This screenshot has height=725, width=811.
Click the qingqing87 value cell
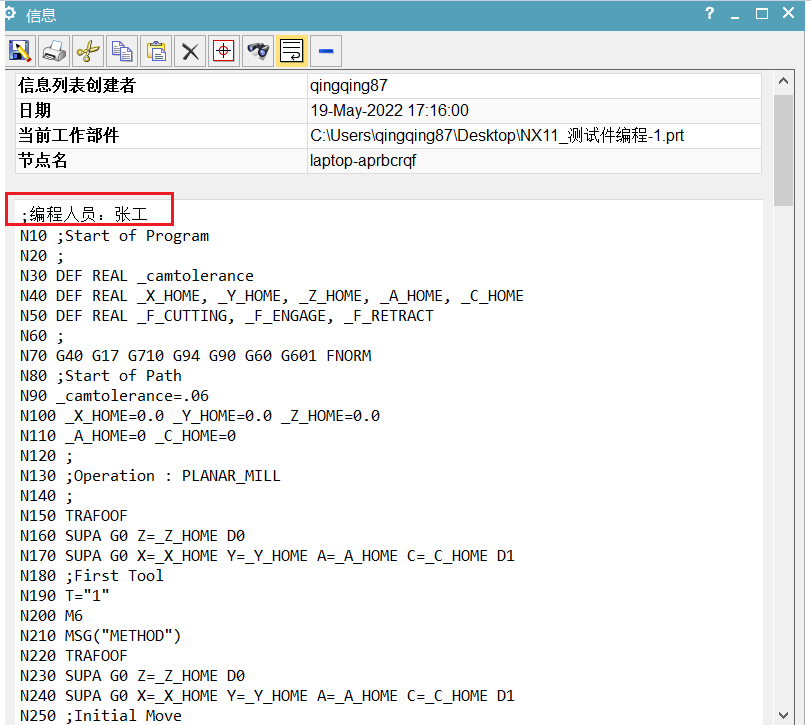click(534, 85)
